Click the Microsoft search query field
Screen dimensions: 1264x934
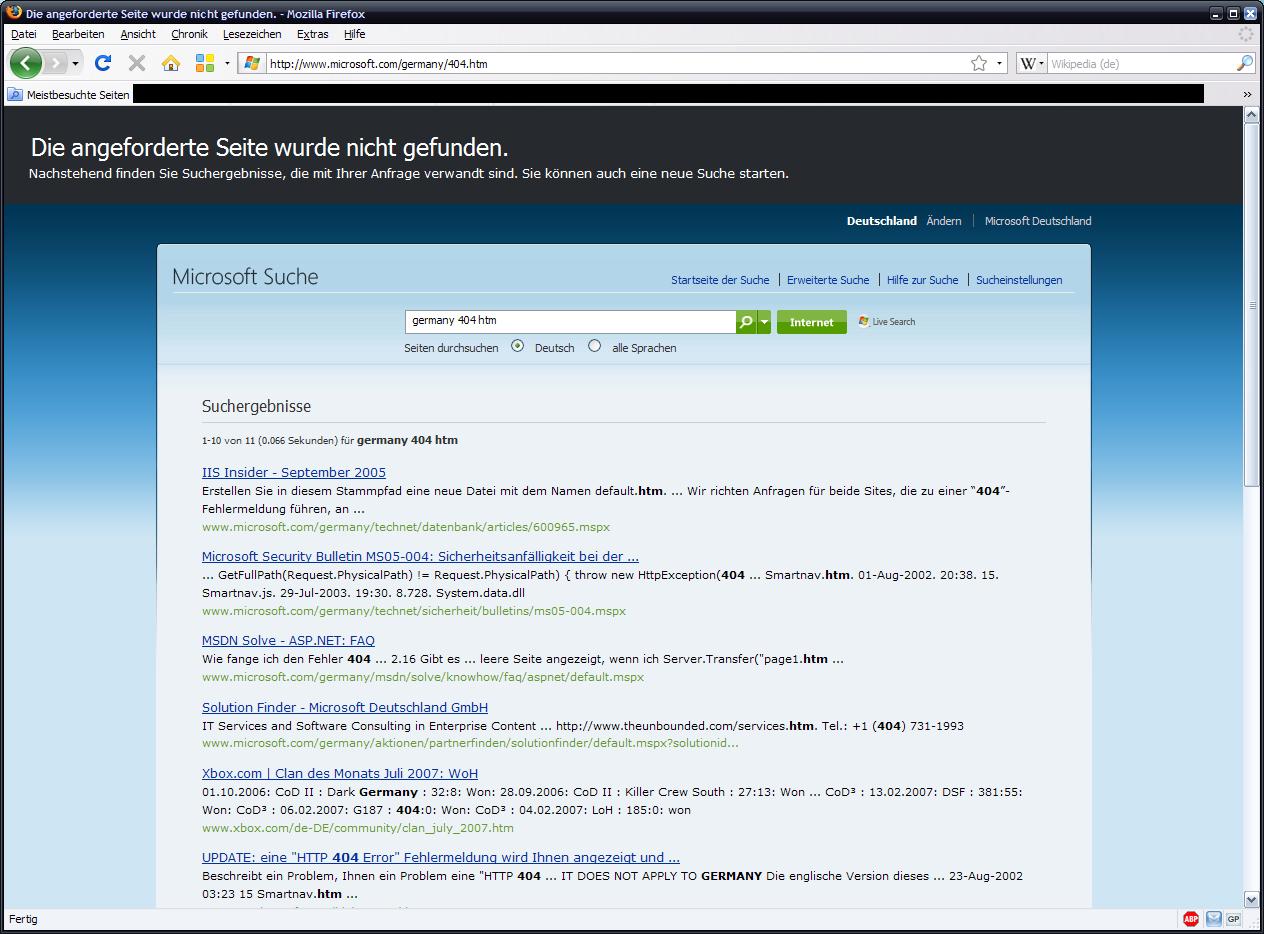[x=570, y=321]
